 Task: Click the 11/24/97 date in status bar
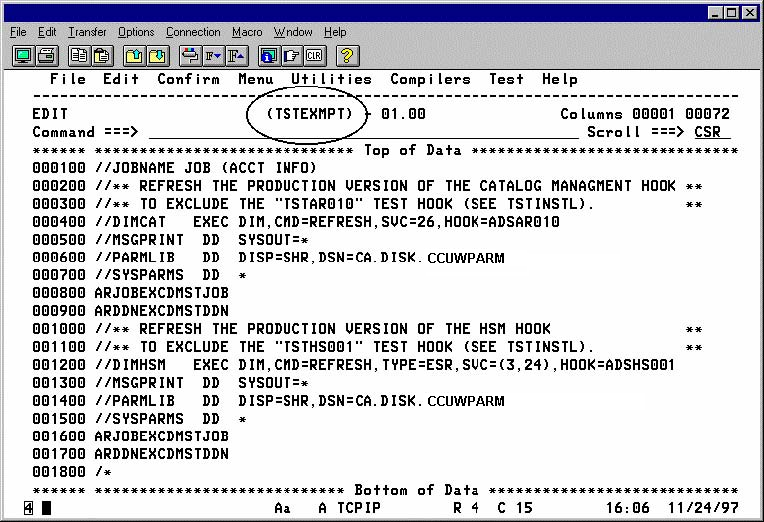[703, 508]
